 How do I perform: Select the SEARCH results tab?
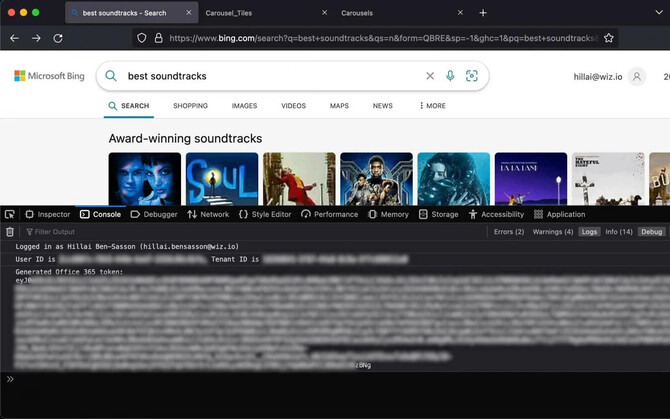pyautogui.click(x=129, y=106)
